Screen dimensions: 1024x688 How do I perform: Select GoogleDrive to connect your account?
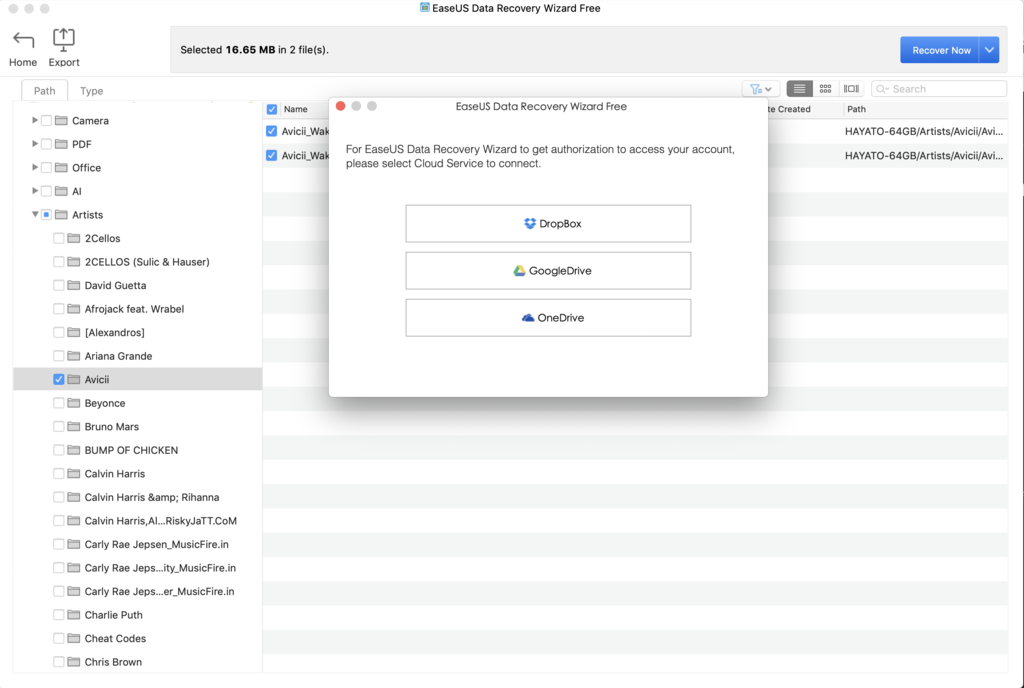pyautogui.click(x=548, y=270)
